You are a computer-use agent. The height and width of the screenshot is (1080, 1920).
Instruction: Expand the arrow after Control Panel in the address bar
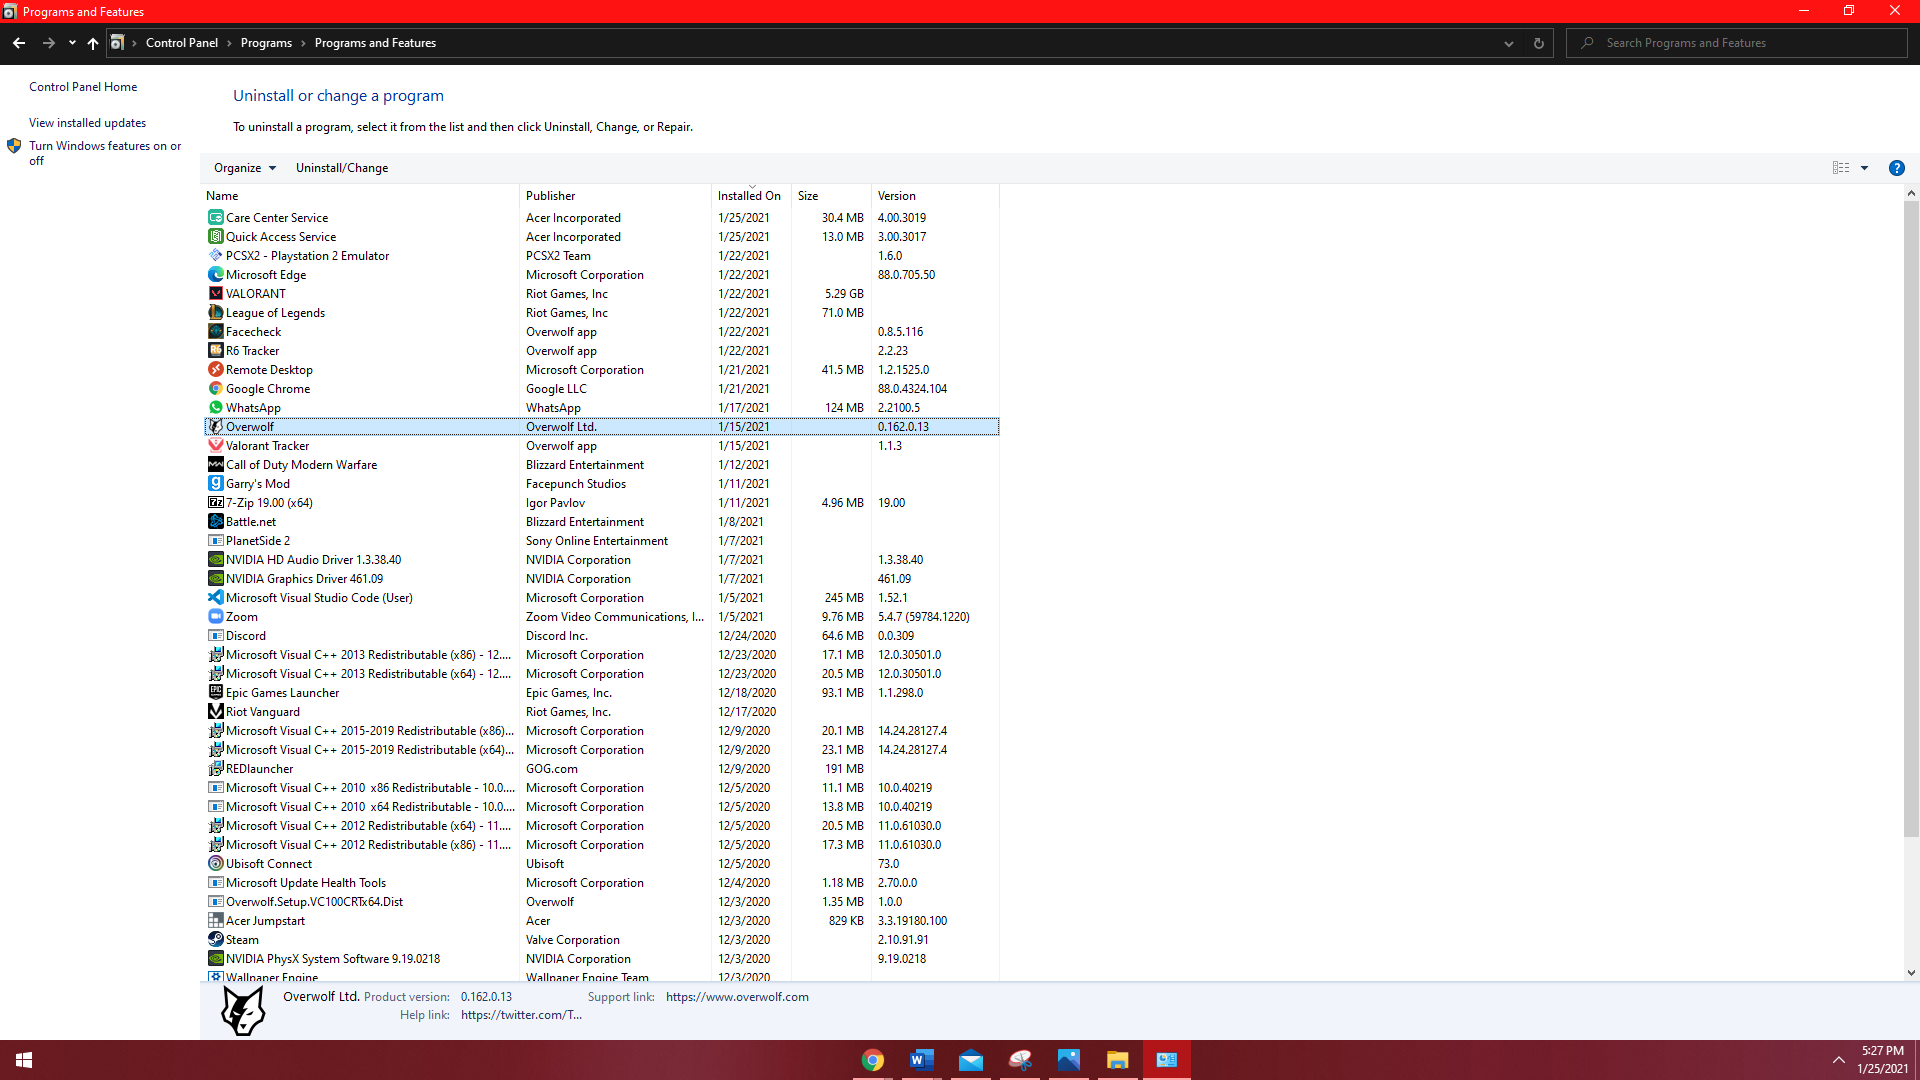pyautogui.click(x=229, y=43)
